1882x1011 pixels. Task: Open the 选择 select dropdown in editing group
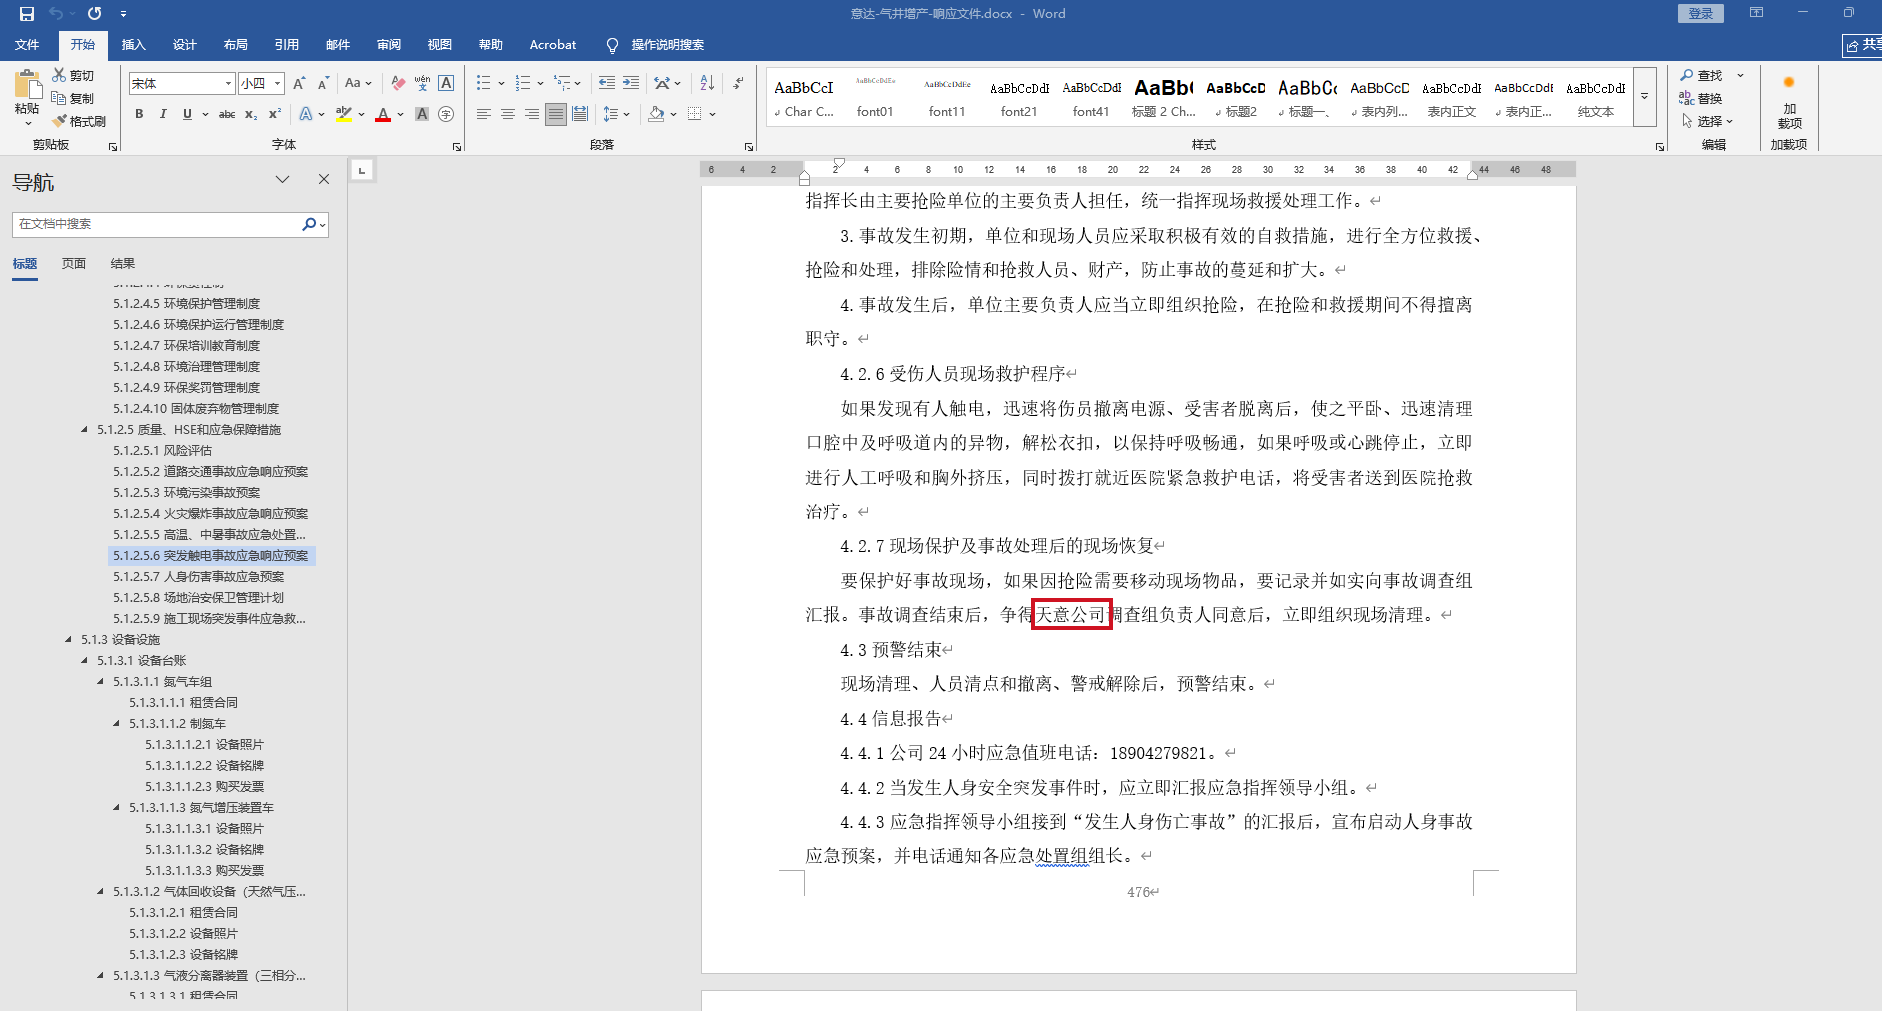[1706, 121]
